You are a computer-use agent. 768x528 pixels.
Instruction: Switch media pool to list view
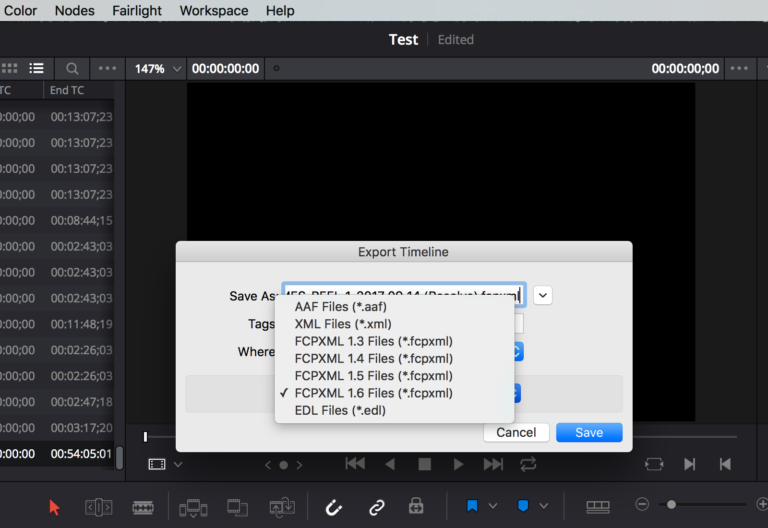click(37, 69)
